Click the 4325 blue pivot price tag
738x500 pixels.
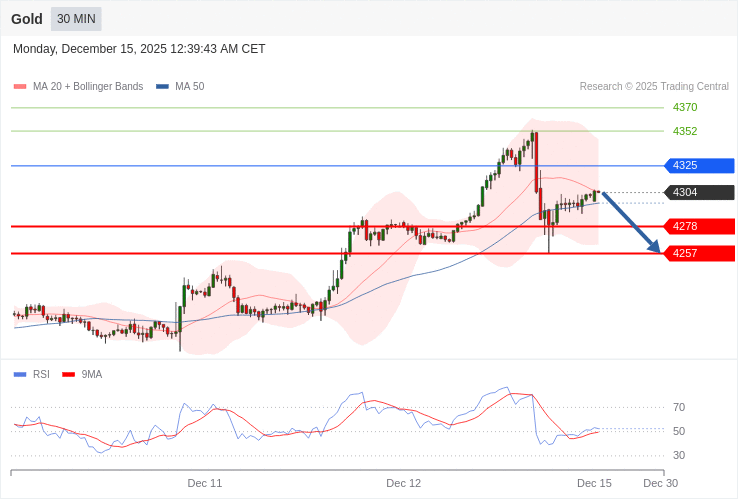tap(699, 165)
